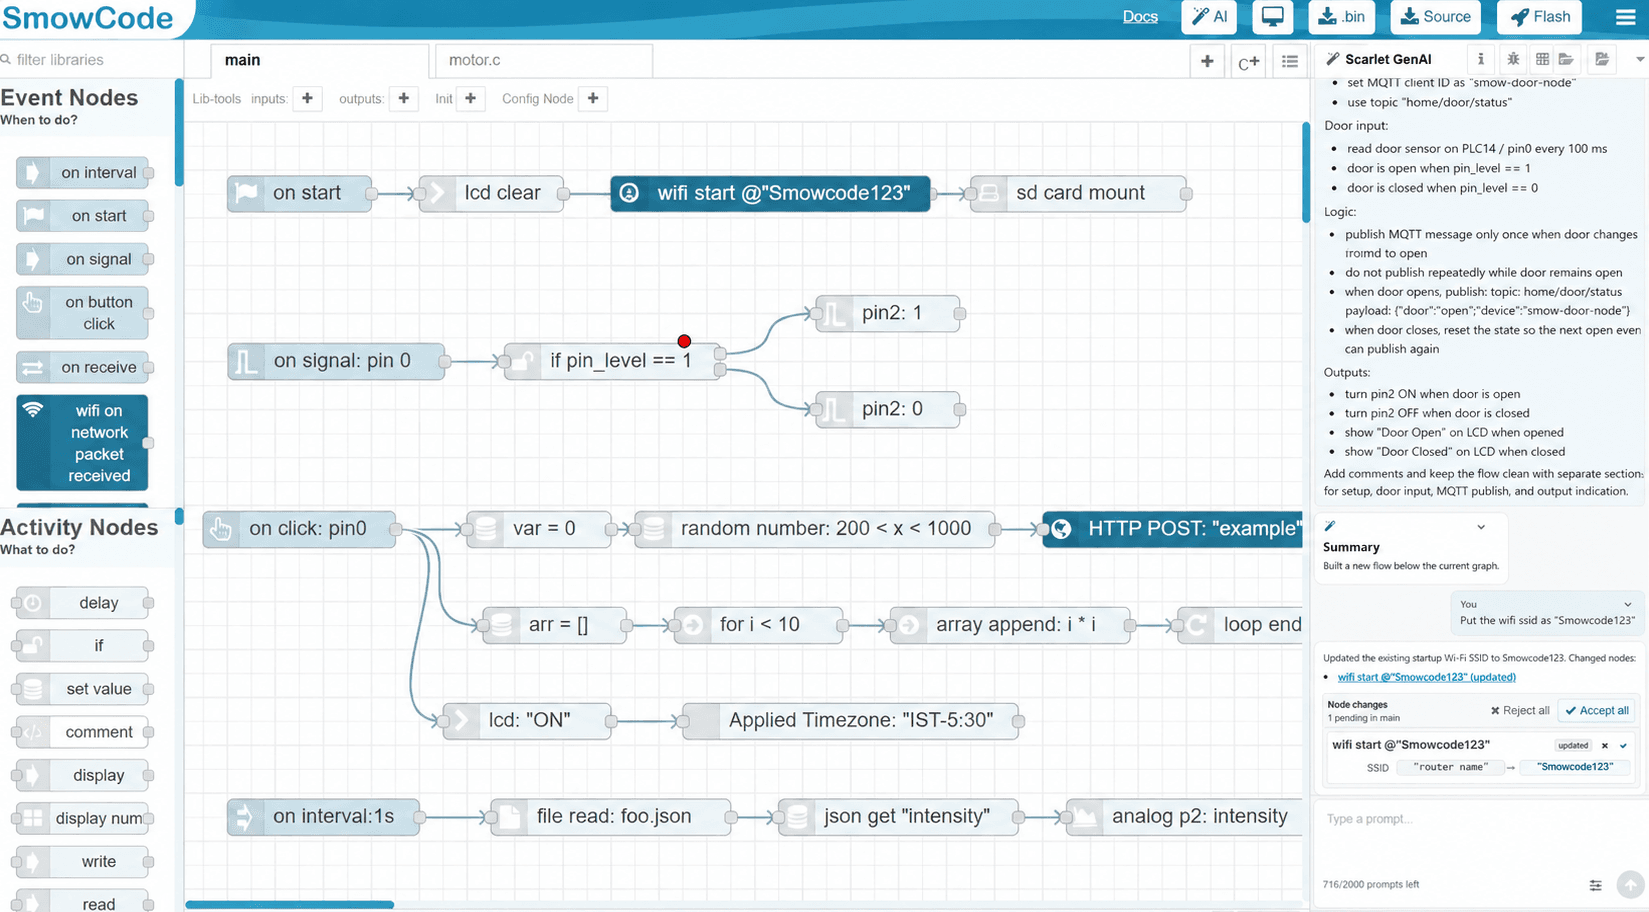This screenshot has width=1649, height=912.
Task: Open wifi start @"Smowcode123" (updated) link
Action: 1427,677
